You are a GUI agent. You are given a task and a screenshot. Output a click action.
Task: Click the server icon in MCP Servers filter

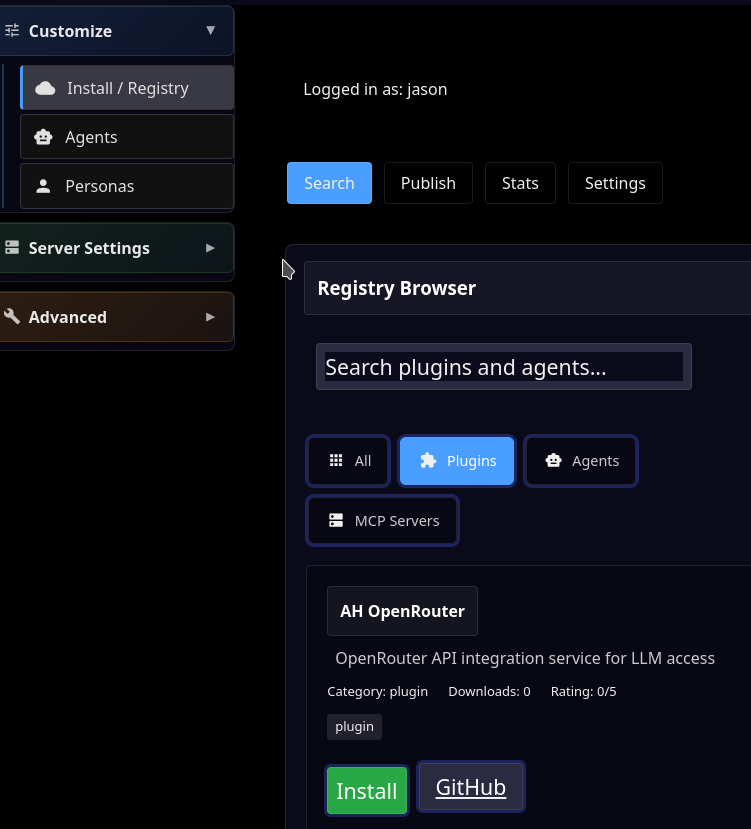tap(336, 521)
